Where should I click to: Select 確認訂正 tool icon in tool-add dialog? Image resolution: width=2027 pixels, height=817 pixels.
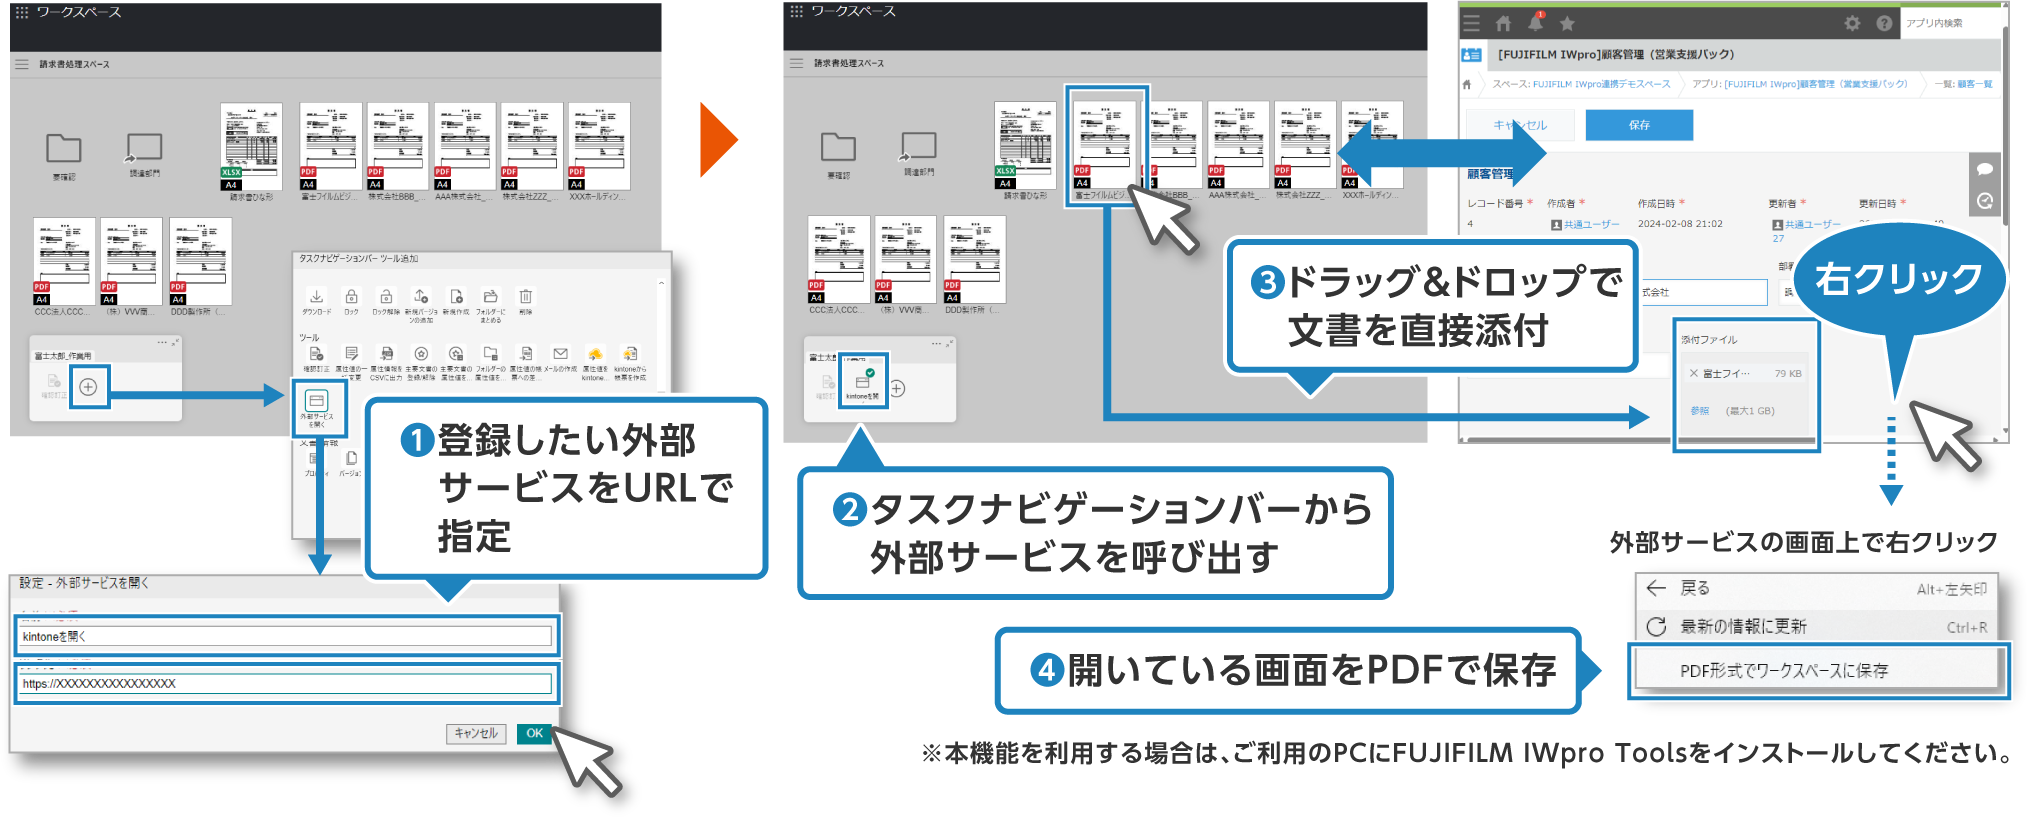pos(316,354)
